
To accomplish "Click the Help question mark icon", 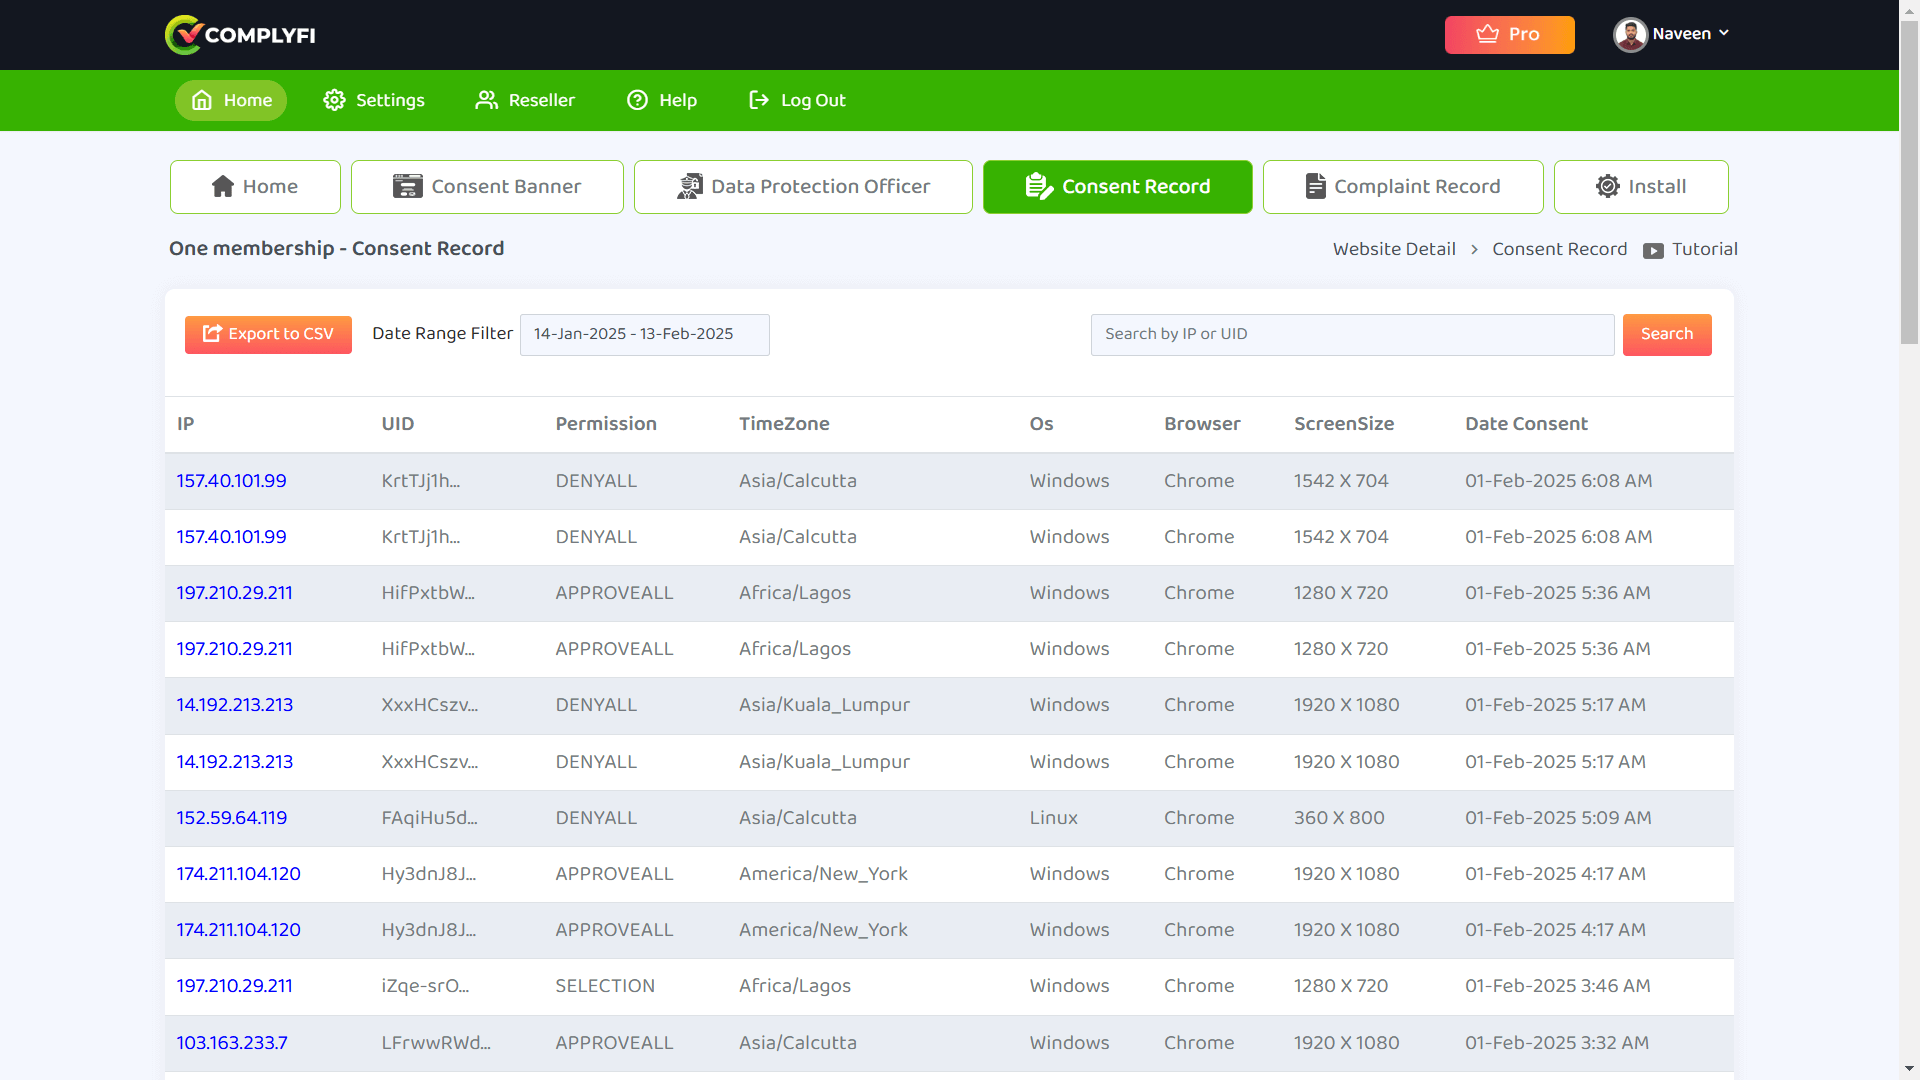I will click(637, 100).
